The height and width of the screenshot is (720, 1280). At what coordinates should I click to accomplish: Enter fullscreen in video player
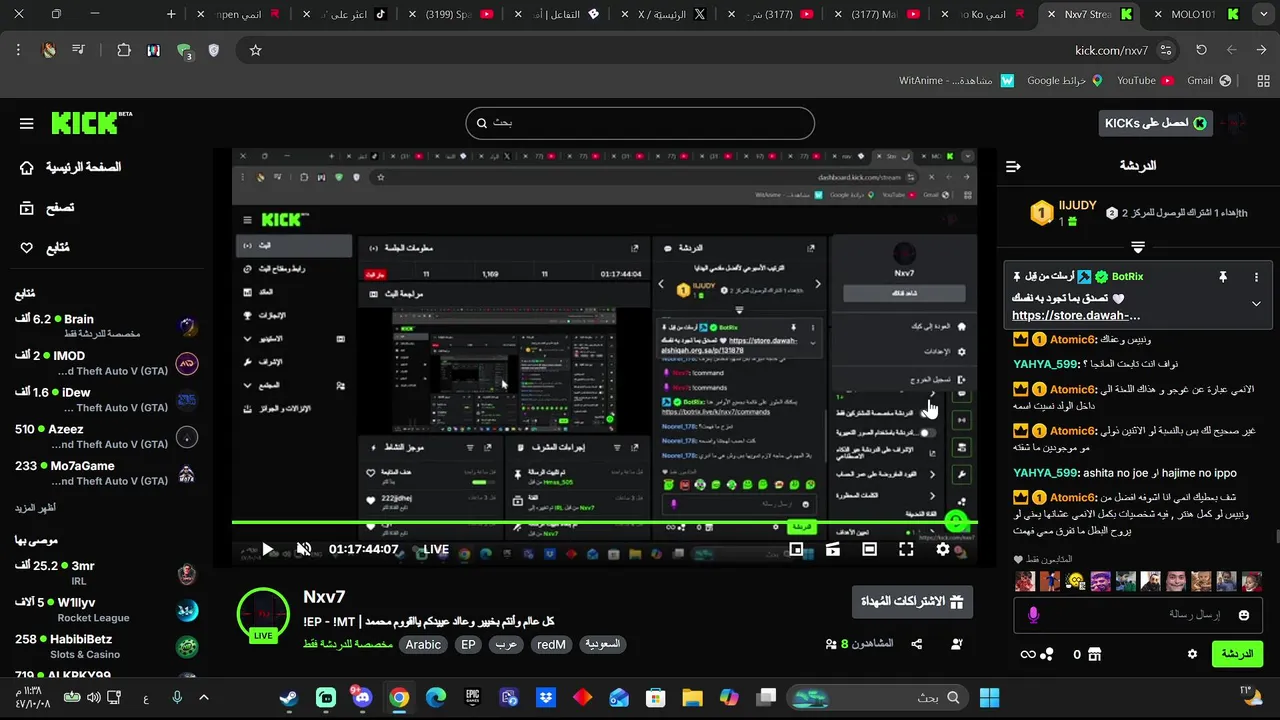pyautogui.click(x=906, y=549)
